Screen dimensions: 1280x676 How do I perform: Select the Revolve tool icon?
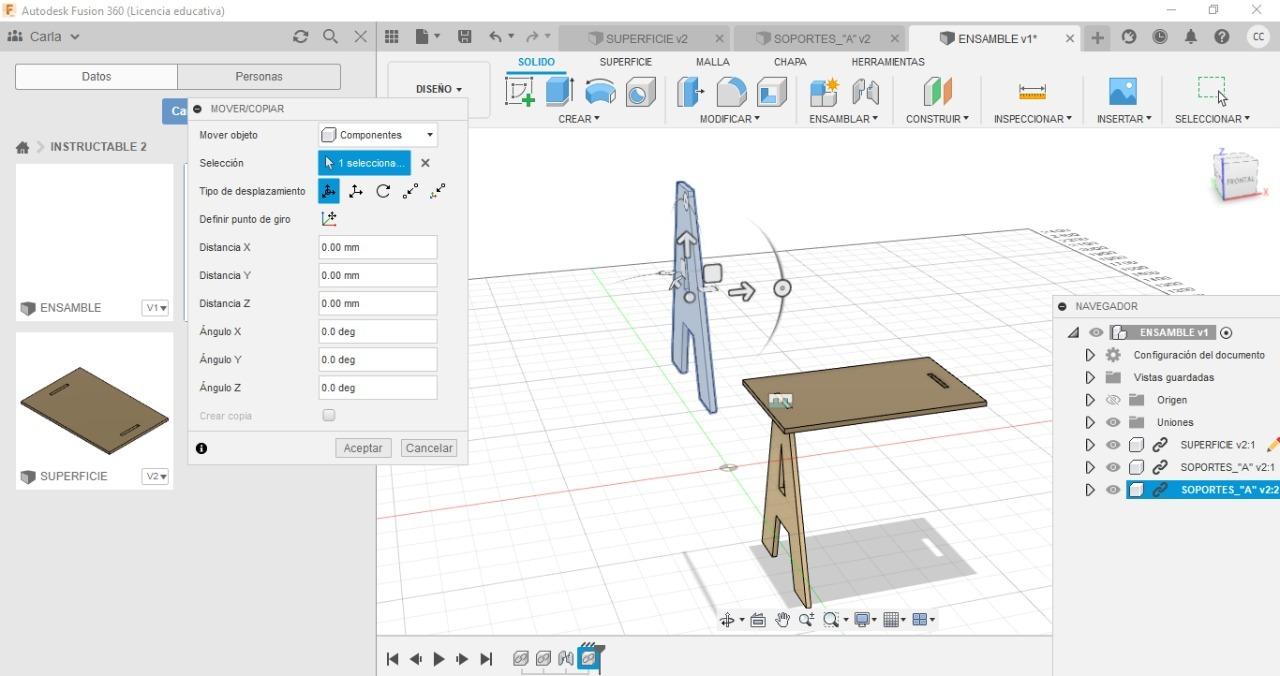coord(600,92)
